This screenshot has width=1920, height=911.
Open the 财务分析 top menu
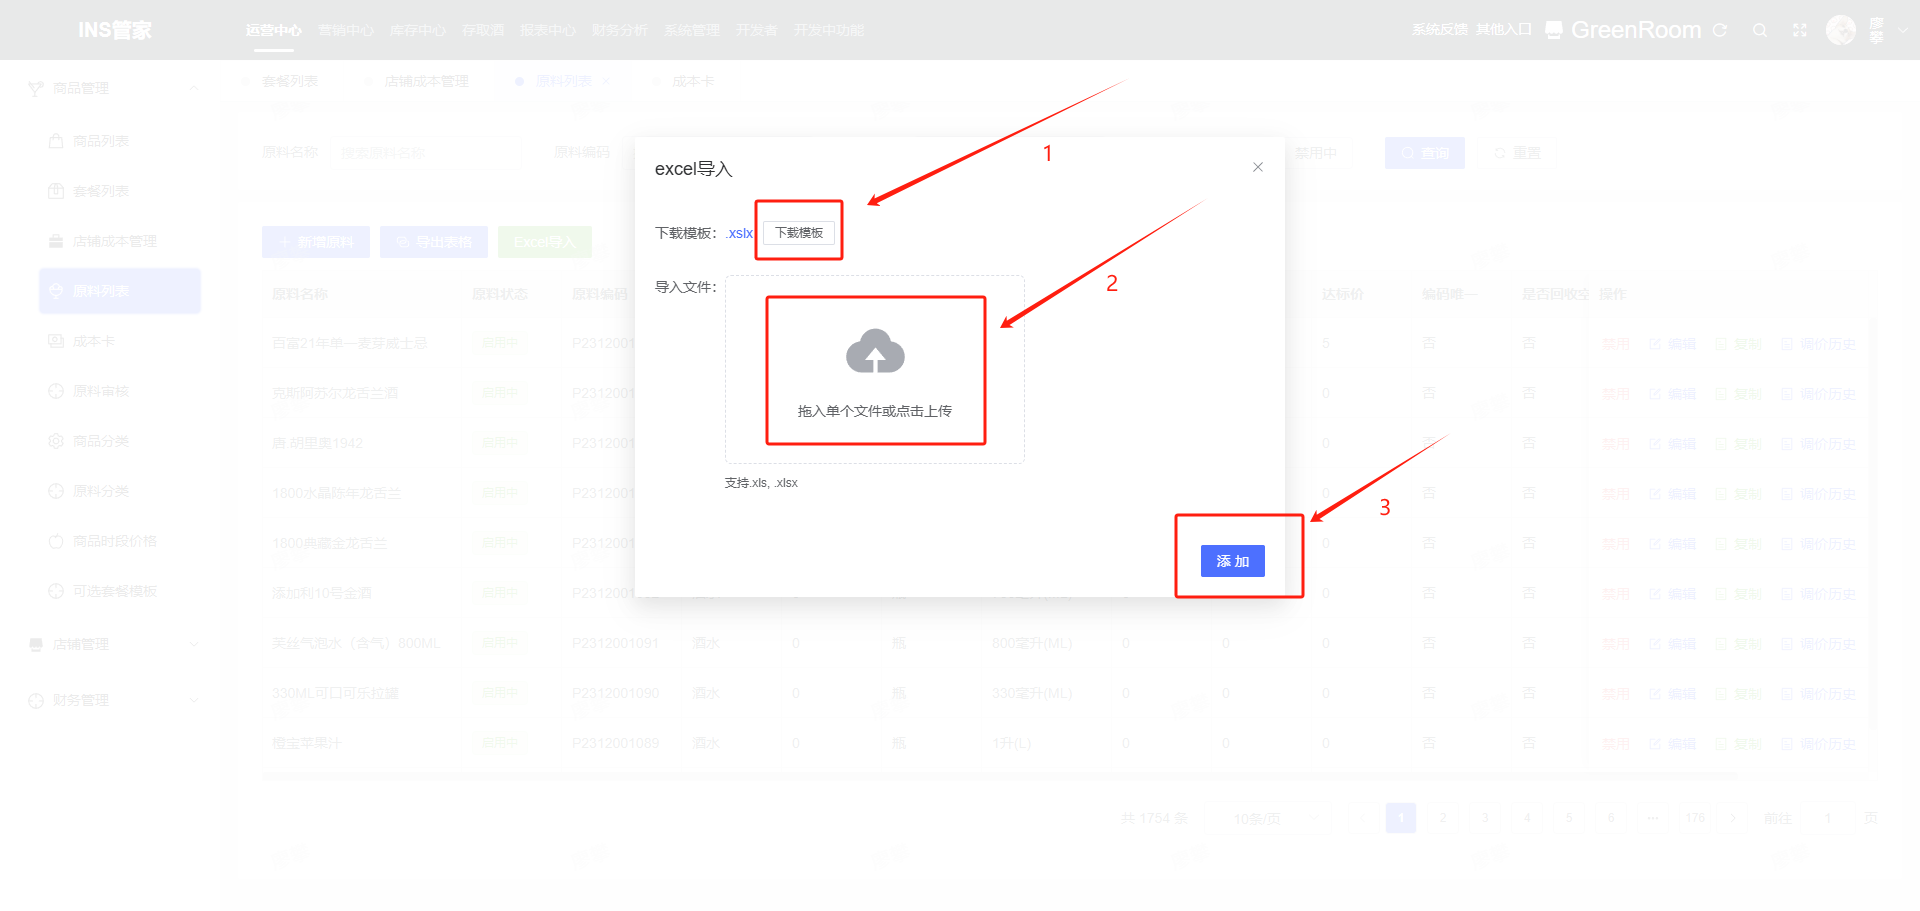pos(620,30)
